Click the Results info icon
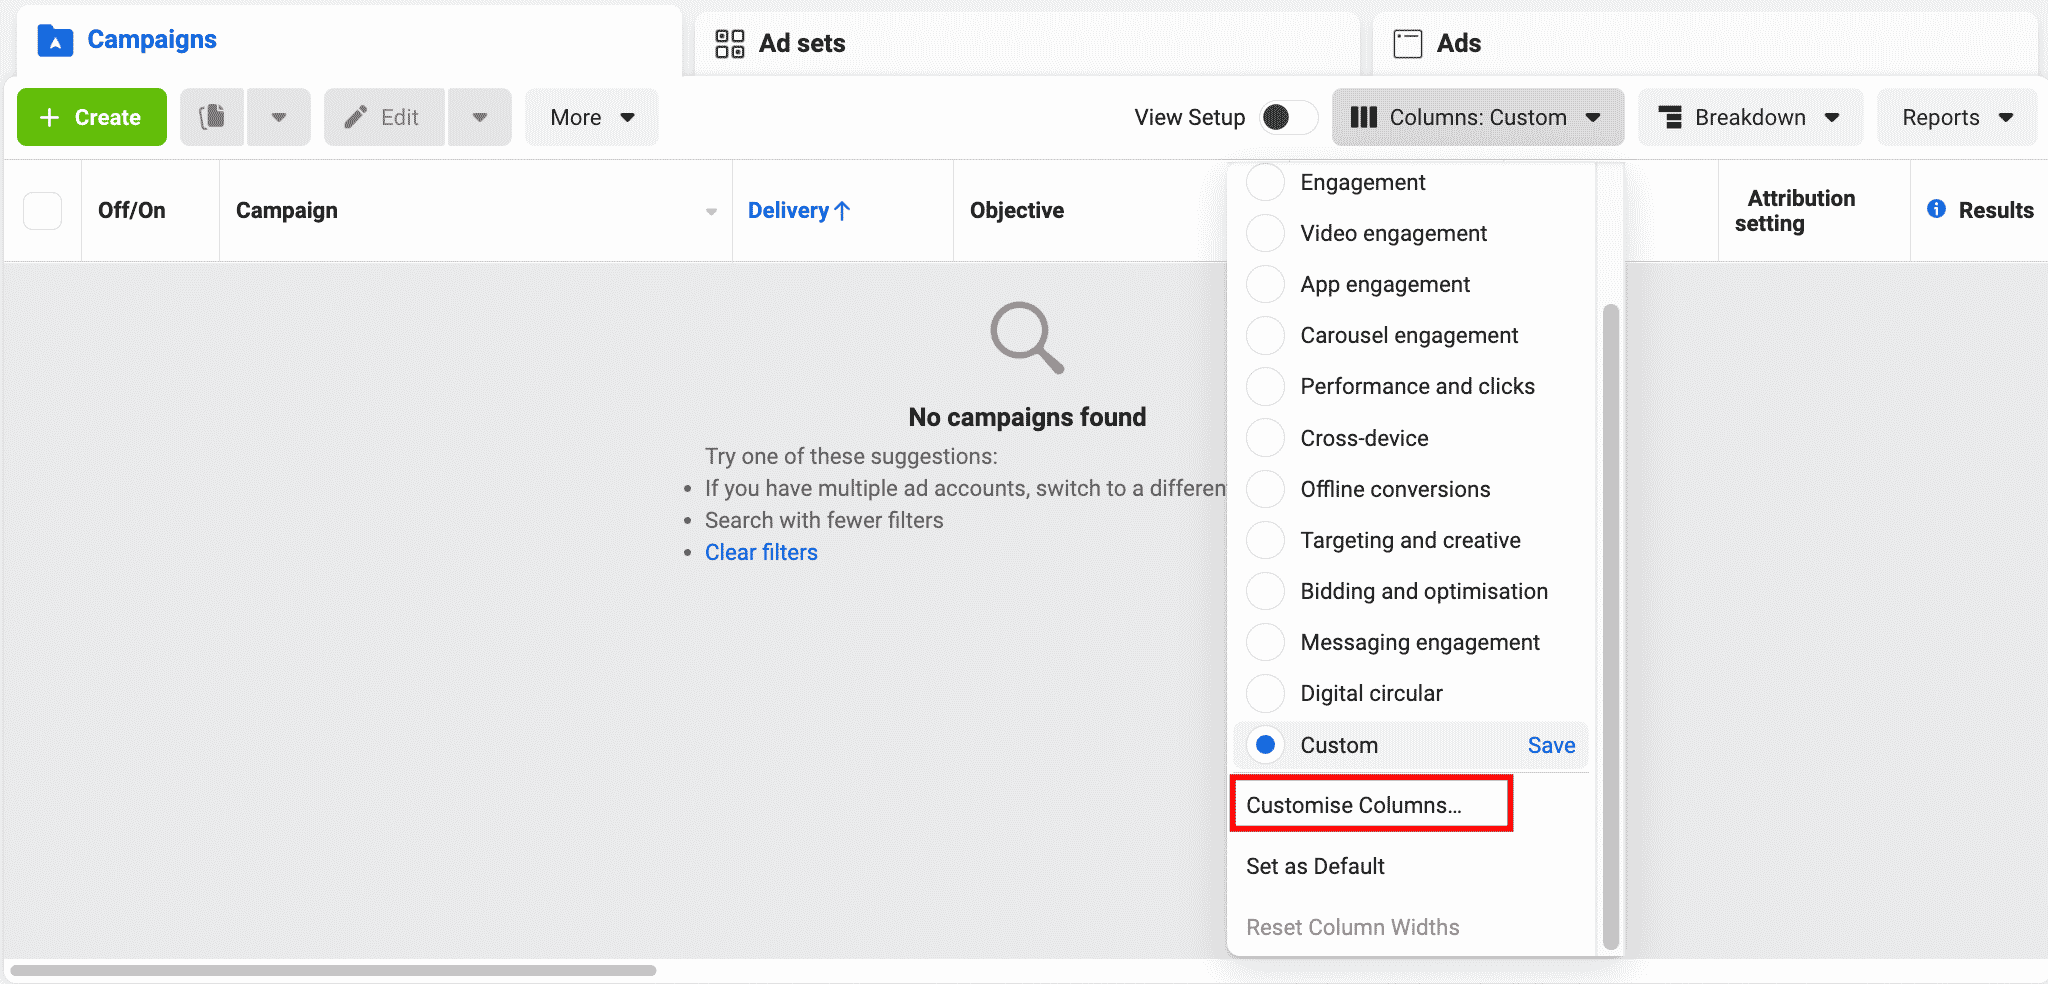 (1936, 209)
